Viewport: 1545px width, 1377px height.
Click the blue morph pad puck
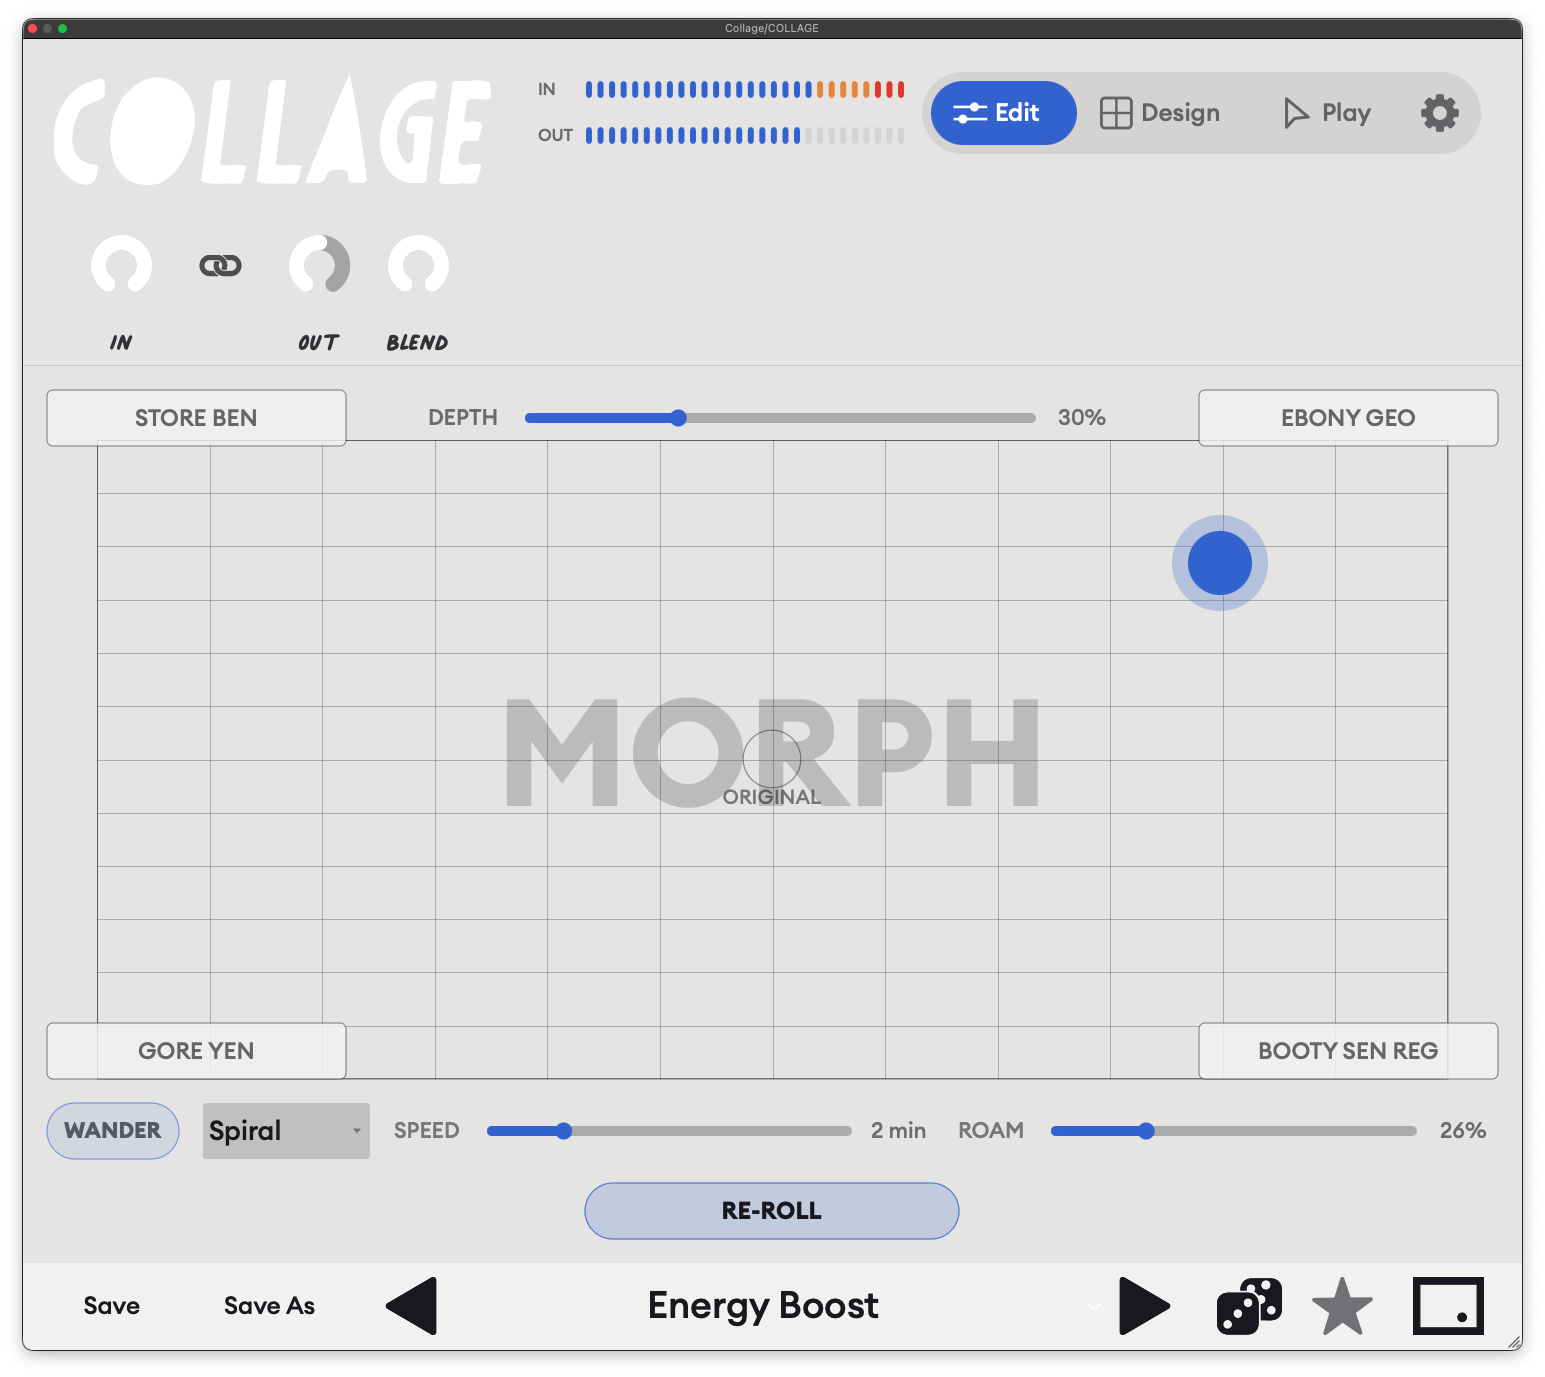tap(1220, 563)
